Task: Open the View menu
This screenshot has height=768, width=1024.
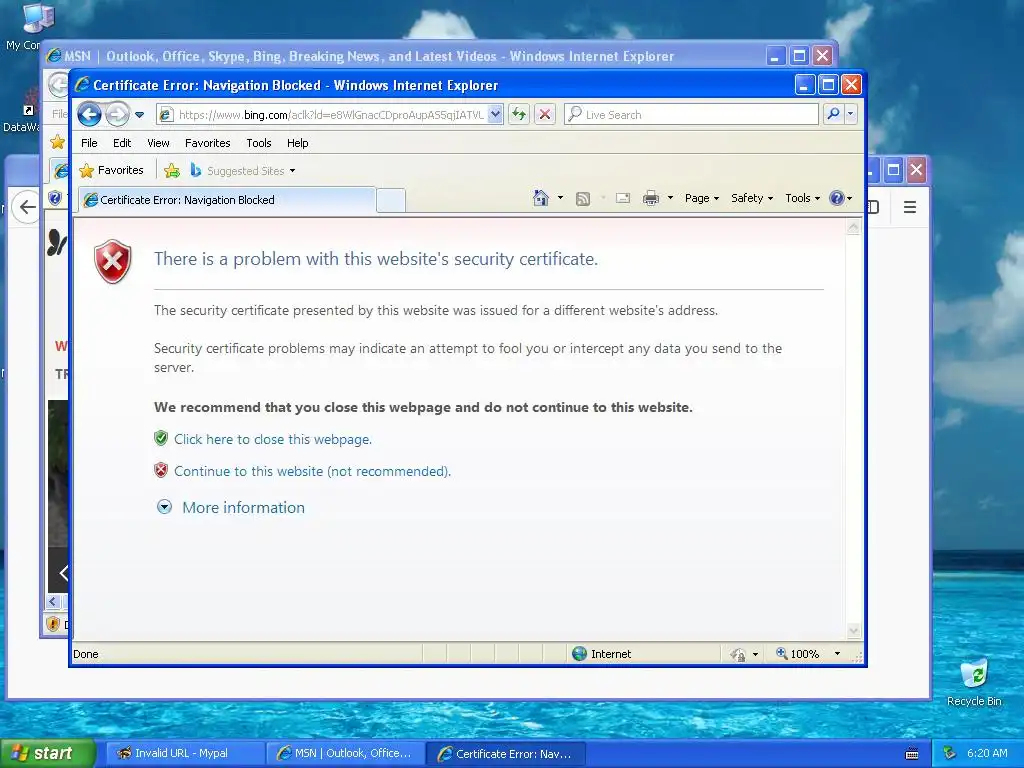Action: [x=158, y=143]
